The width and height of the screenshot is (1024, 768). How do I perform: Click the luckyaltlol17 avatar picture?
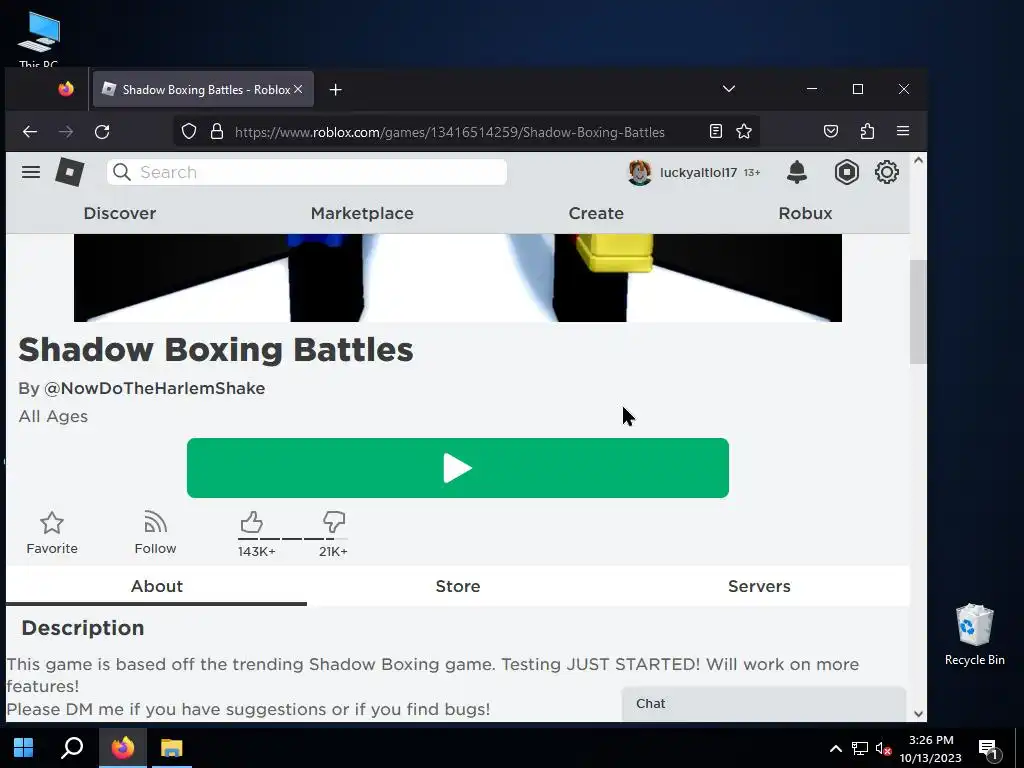click(x=639, y=172)
